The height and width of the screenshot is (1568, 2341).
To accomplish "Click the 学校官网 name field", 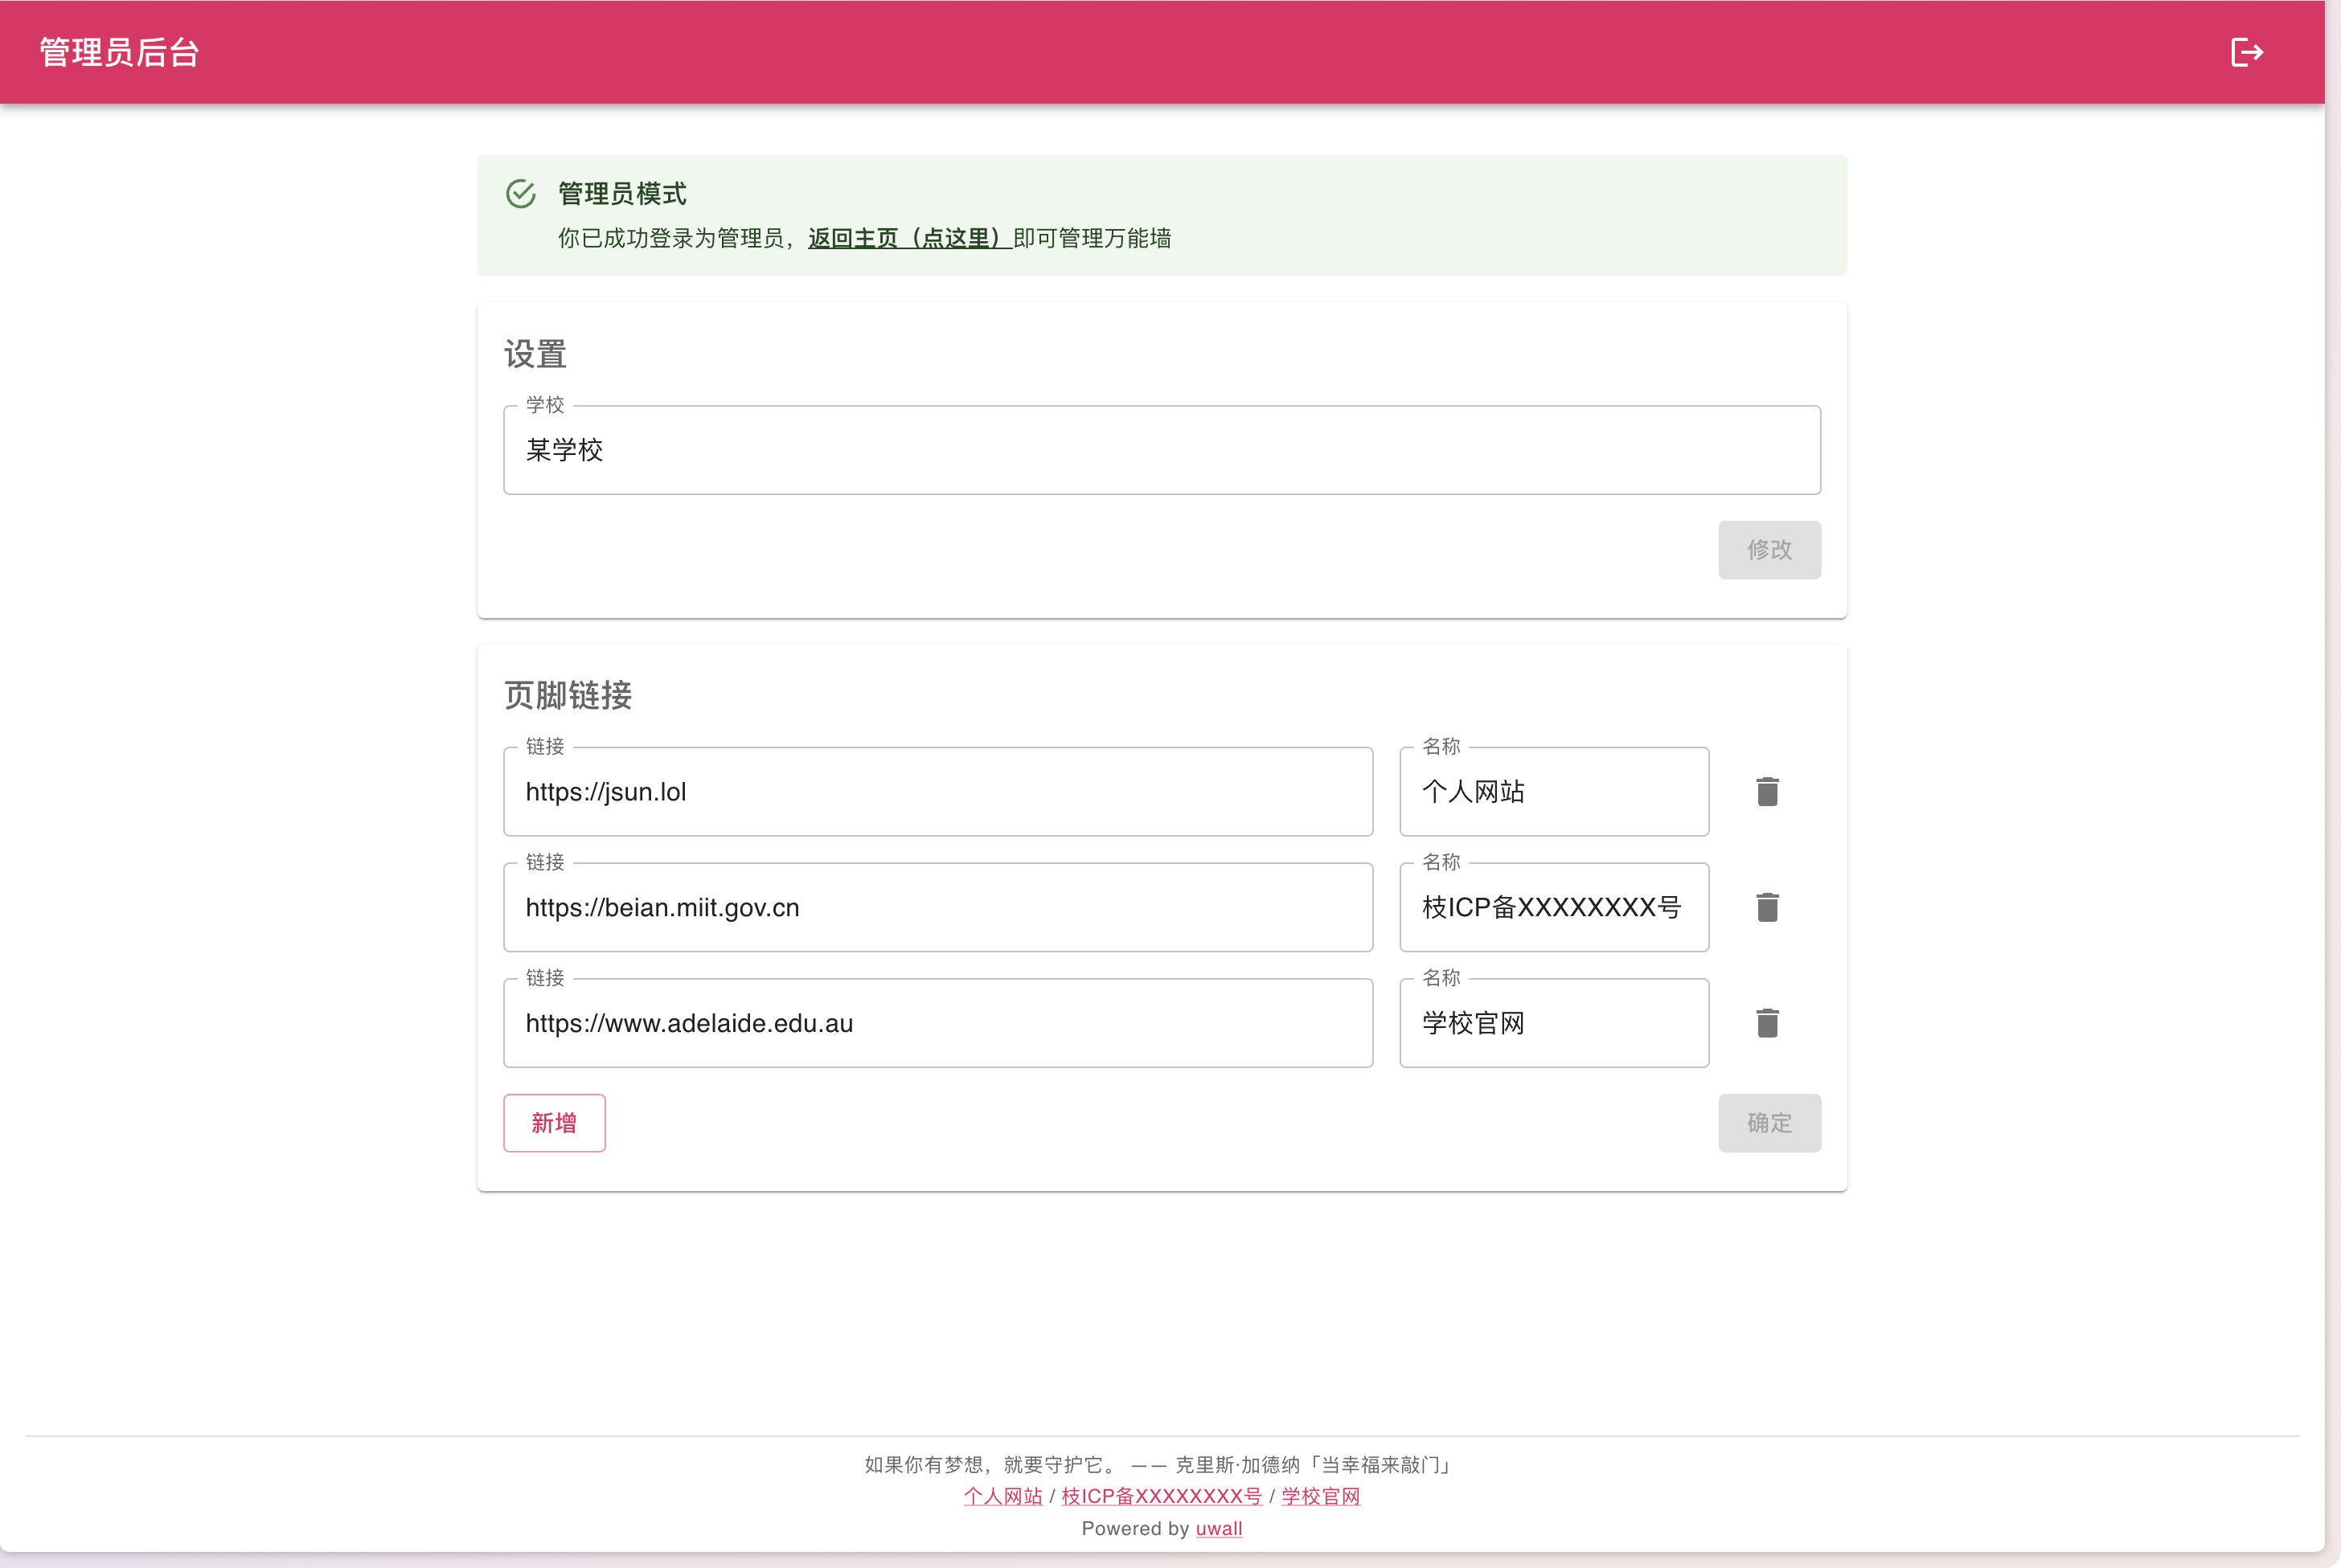I will coord(1553,1023).
